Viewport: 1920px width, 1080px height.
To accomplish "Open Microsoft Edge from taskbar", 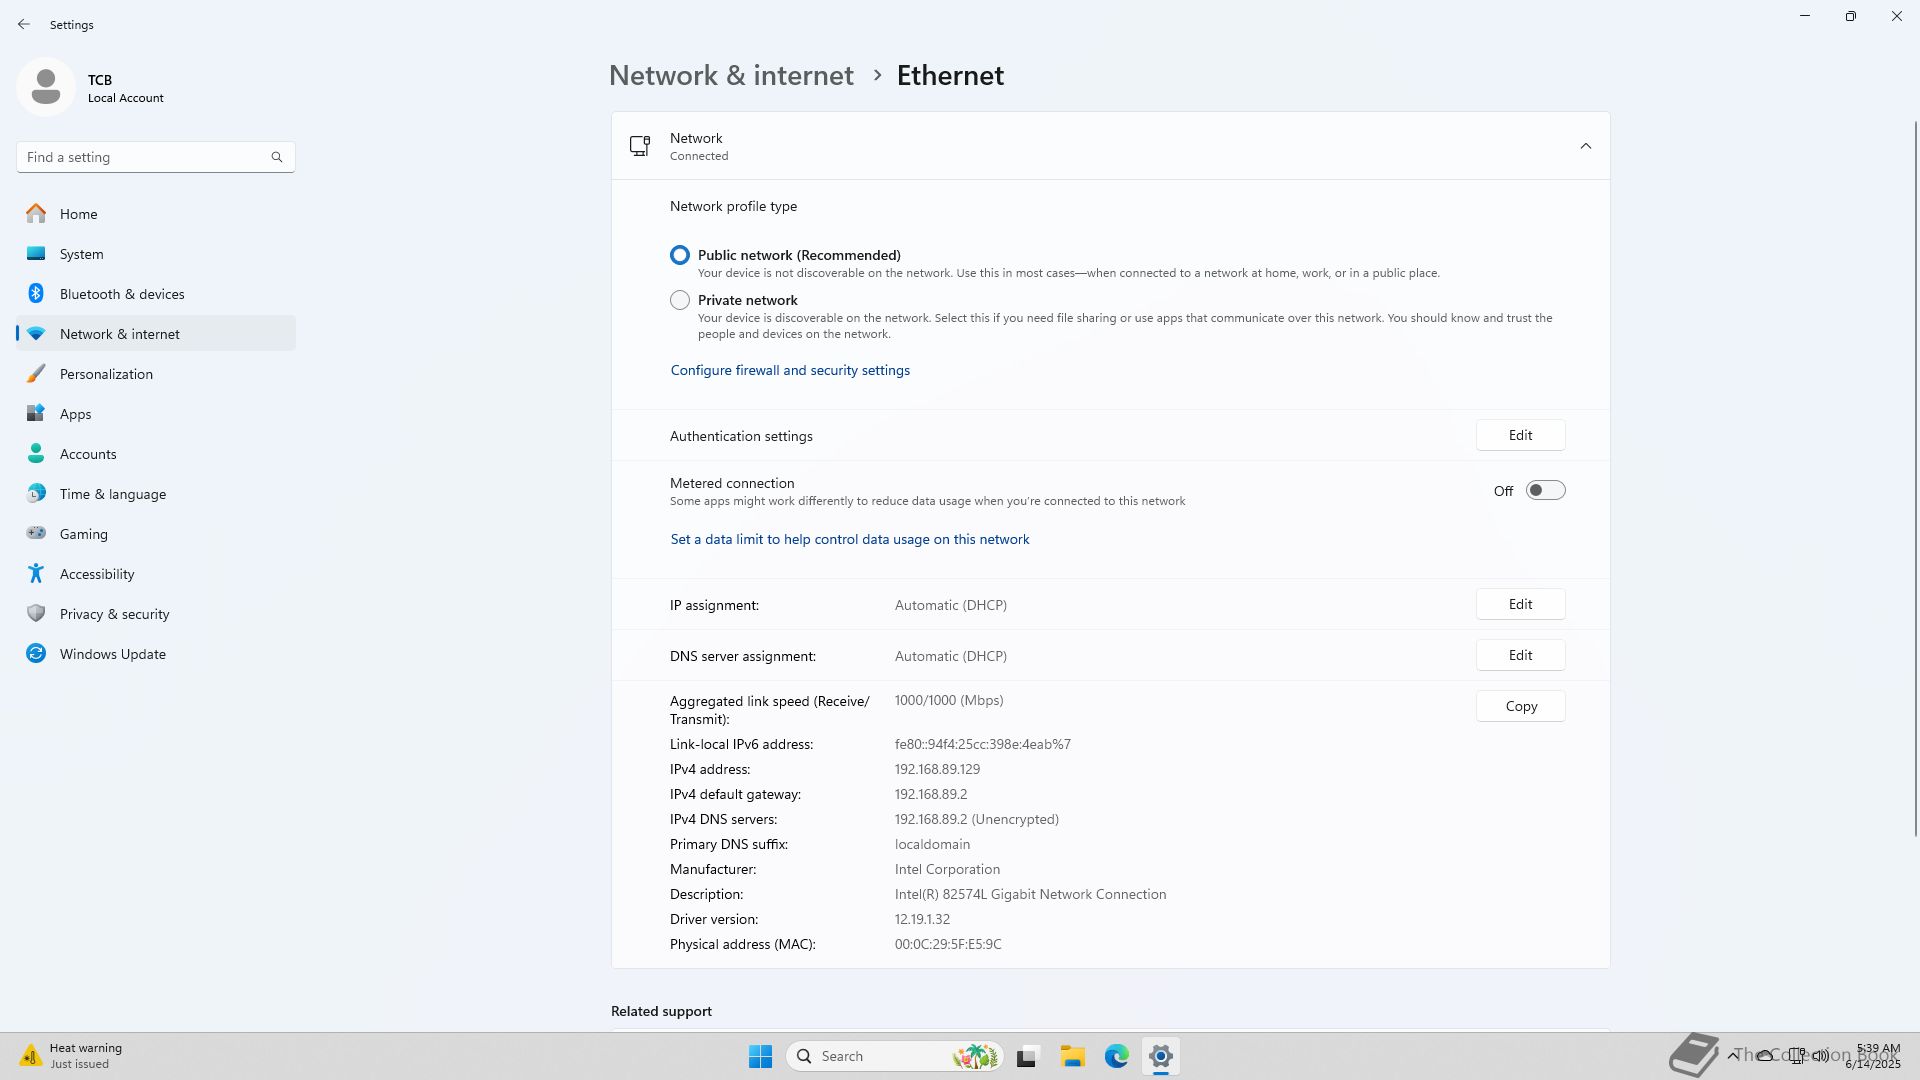I will point(1116,1056).
